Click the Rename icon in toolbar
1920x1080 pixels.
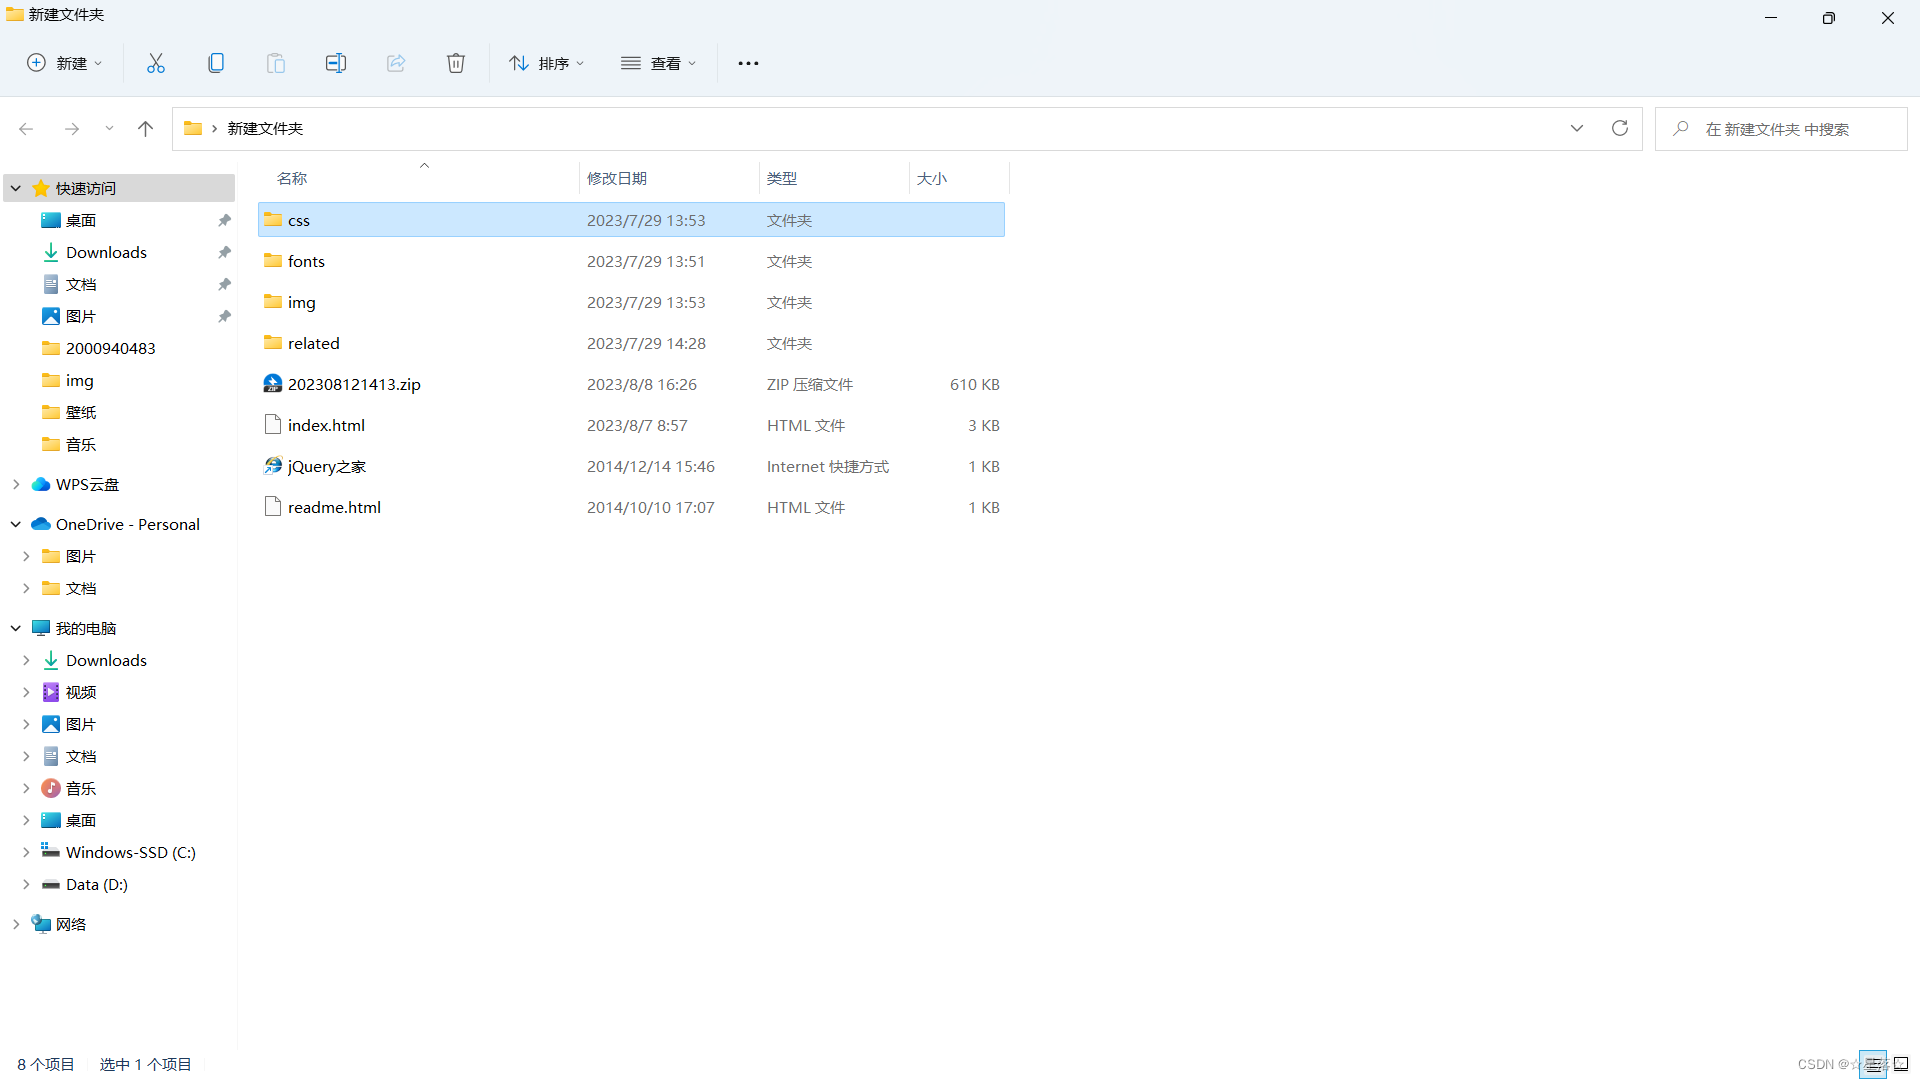coord(336,63)
